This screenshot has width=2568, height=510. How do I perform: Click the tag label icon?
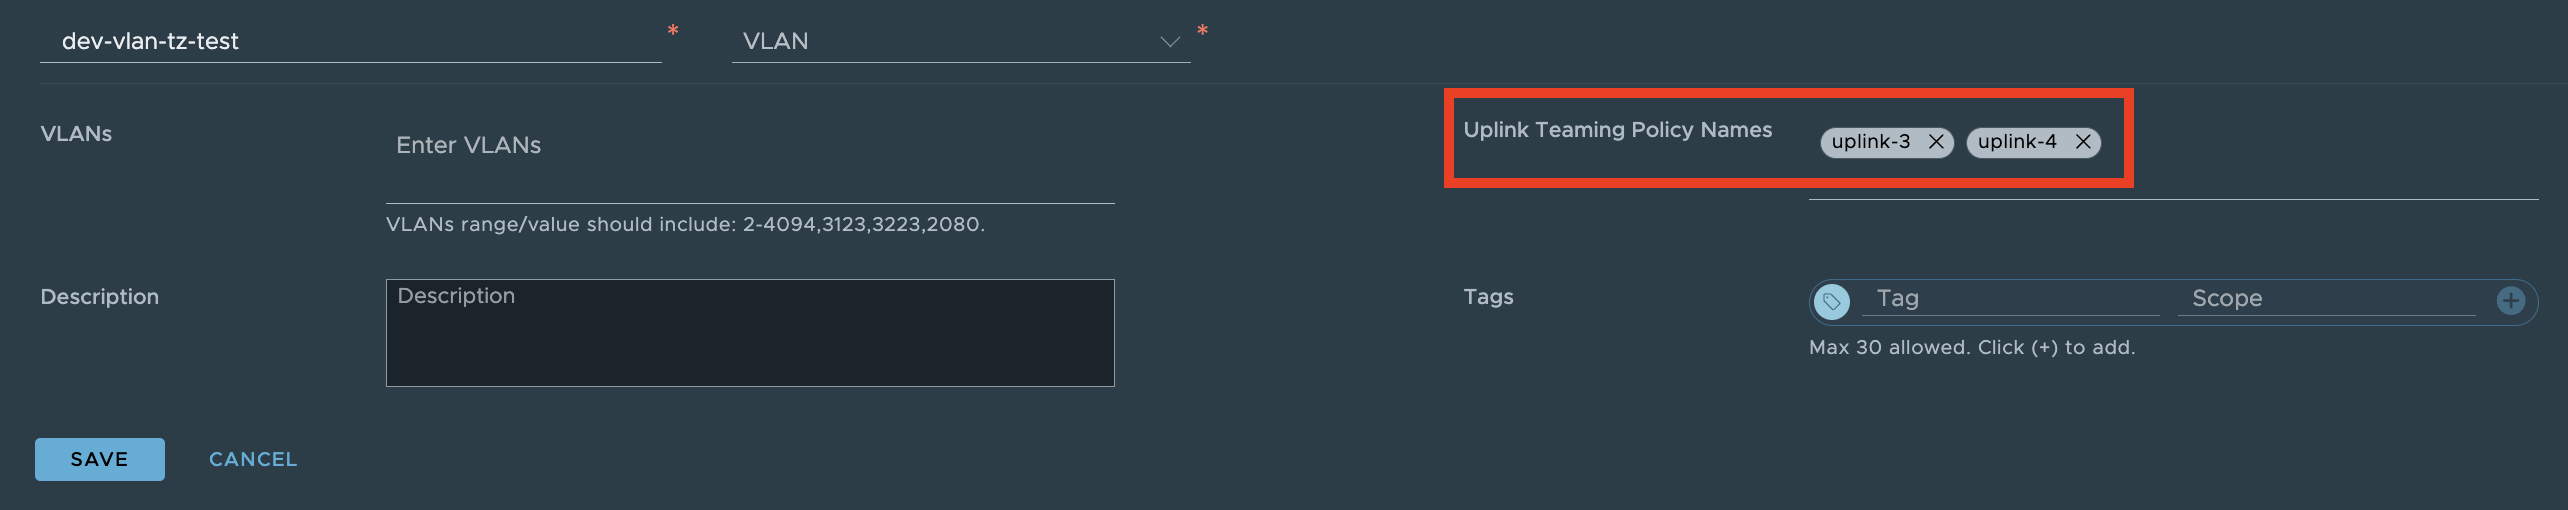coord(1831,301)
